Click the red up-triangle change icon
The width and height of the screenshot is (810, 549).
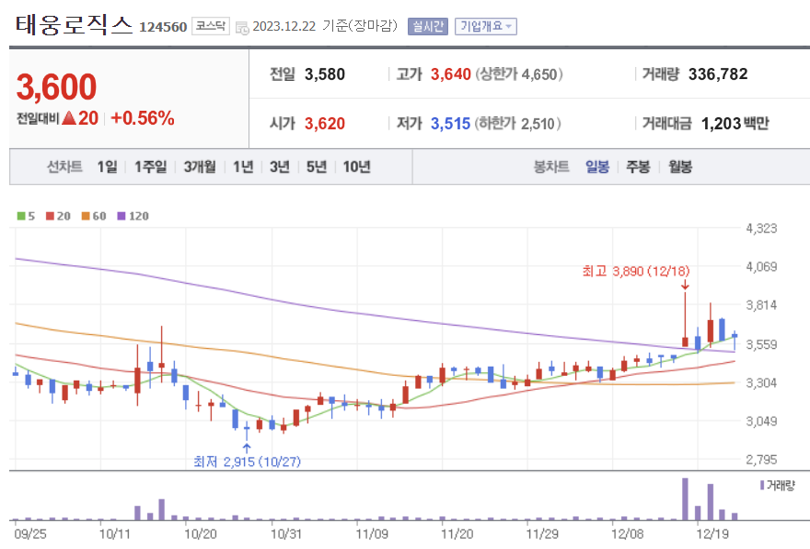coord(69,118)
